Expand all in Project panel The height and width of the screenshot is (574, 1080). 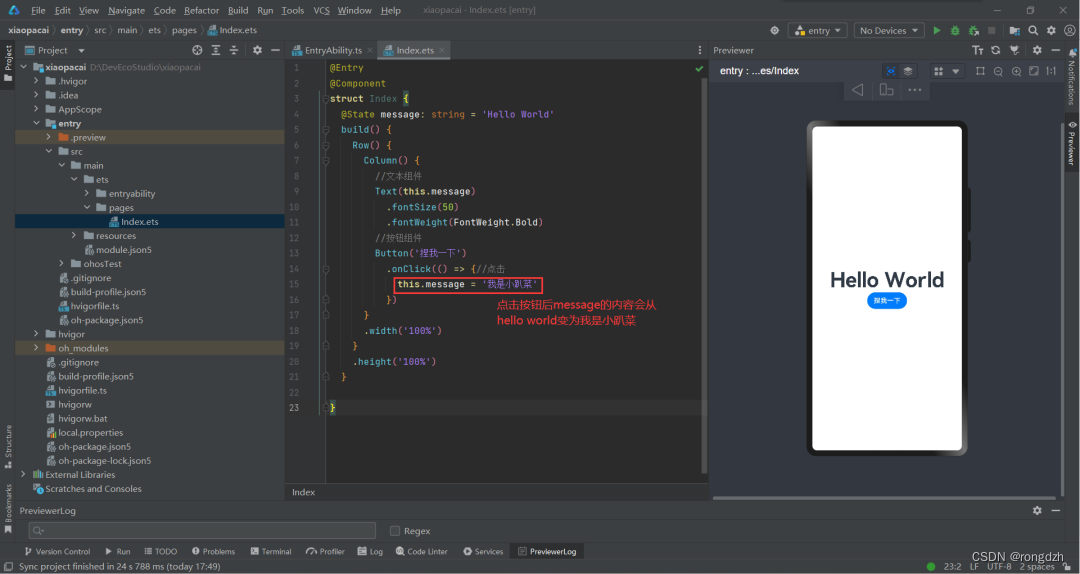(216, 50)
